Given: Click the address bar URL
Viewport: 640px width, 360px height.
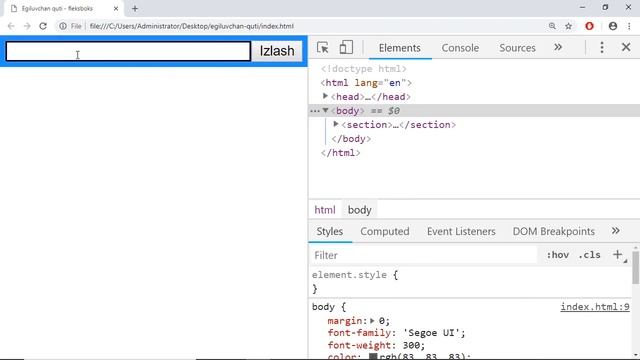Looking at the screenshot, I should click(191, 26).
